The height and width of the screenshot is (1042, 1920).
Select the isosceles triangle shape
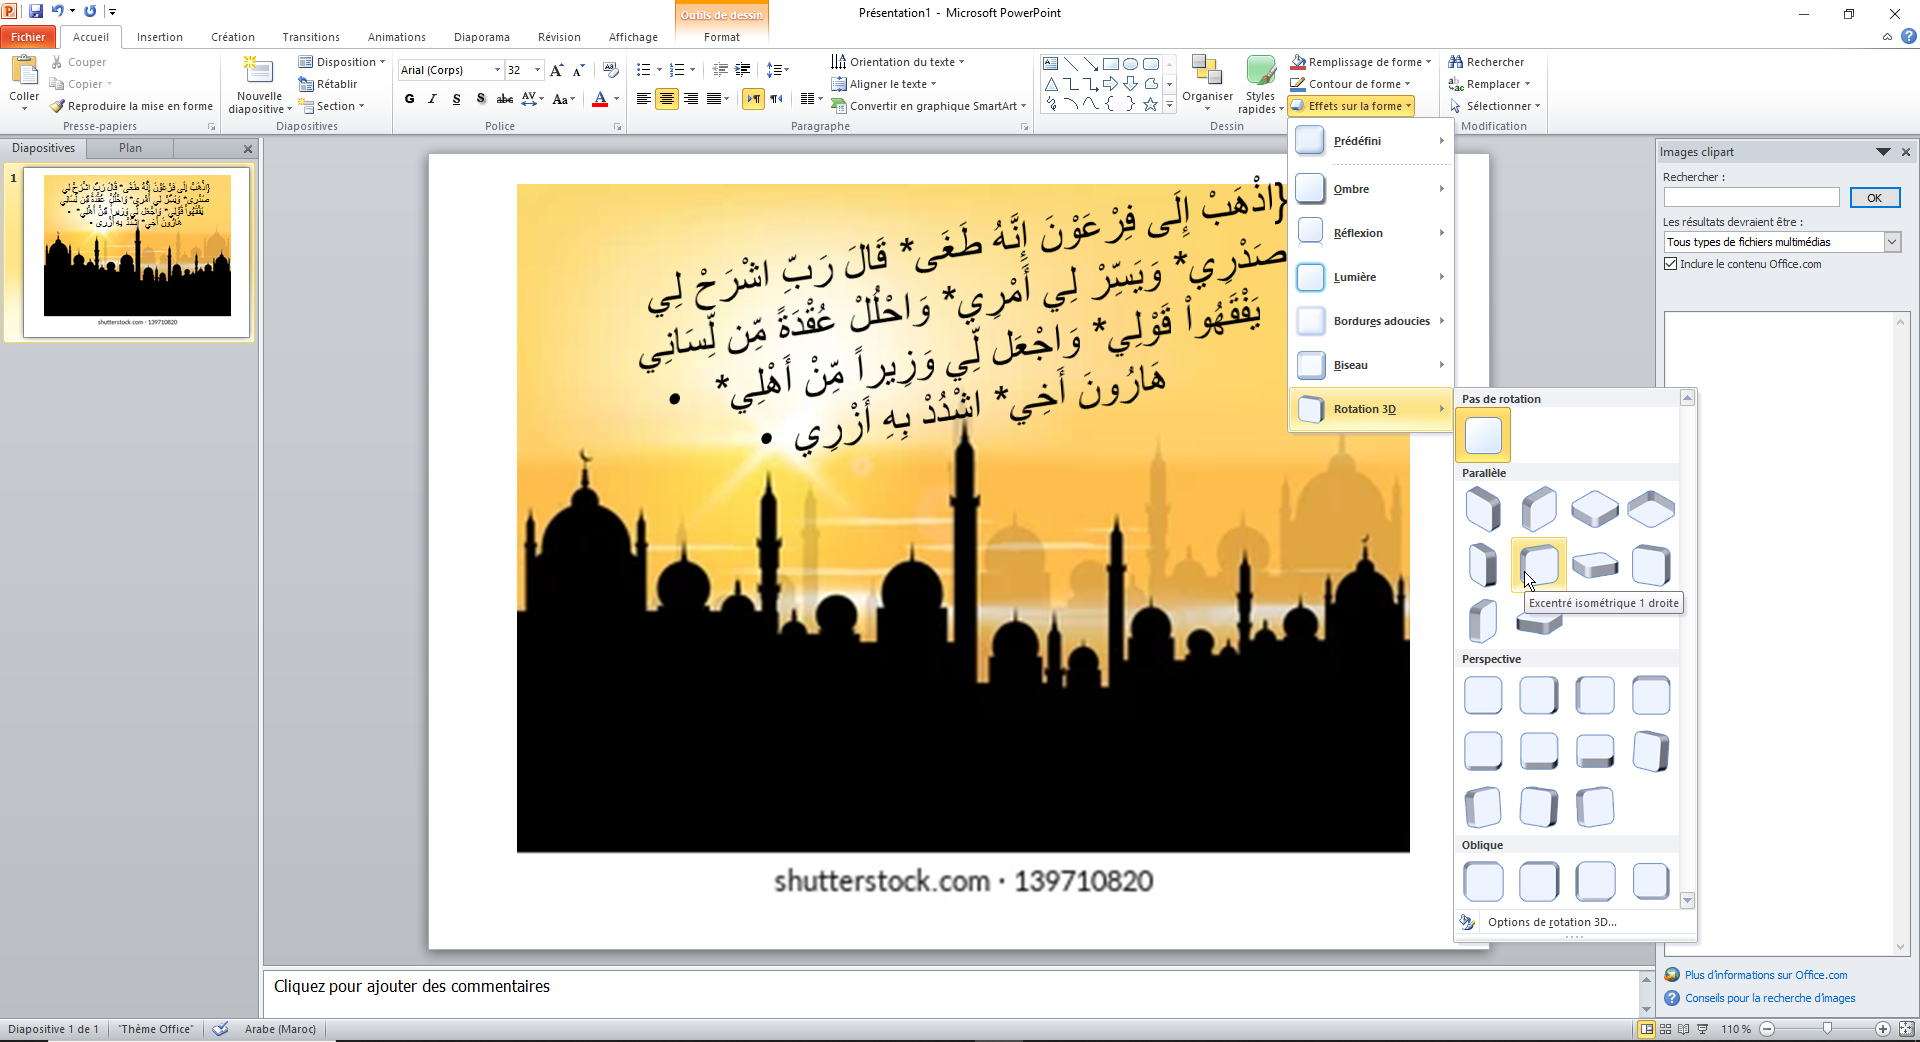click(x=1051, y=84)
